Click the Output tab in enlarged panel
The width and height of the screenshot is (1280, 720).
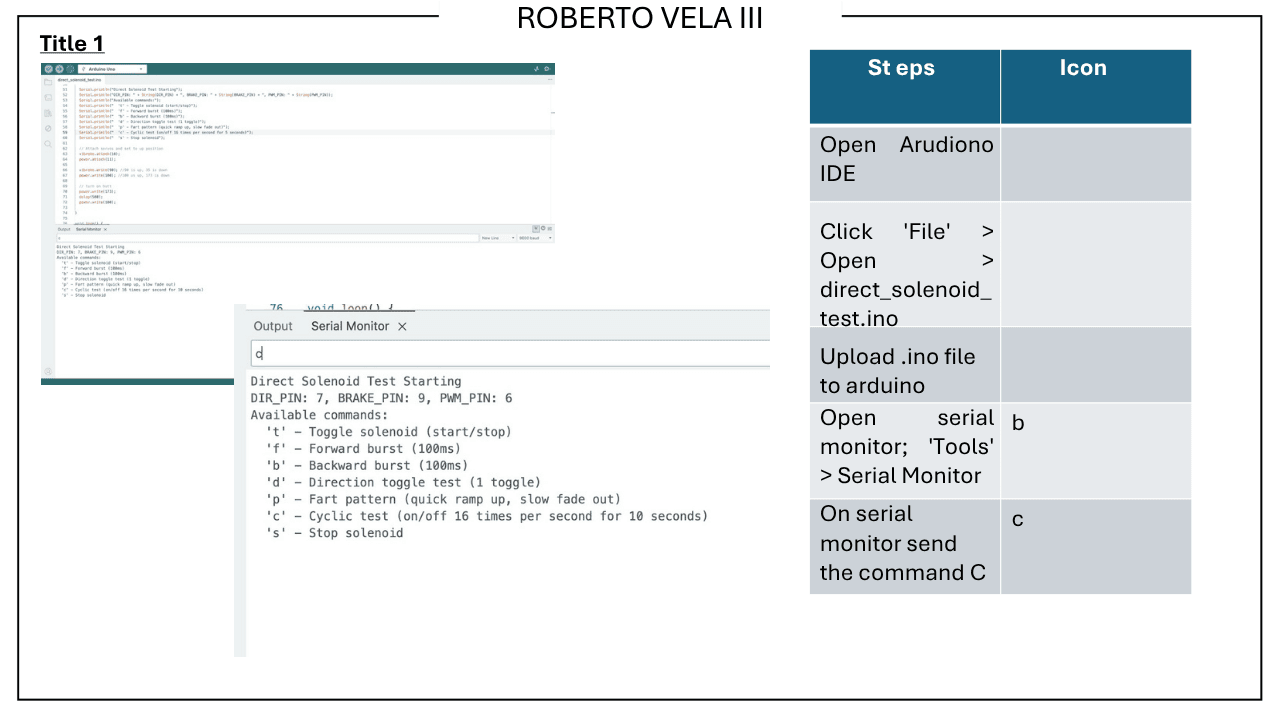(273, 326)
